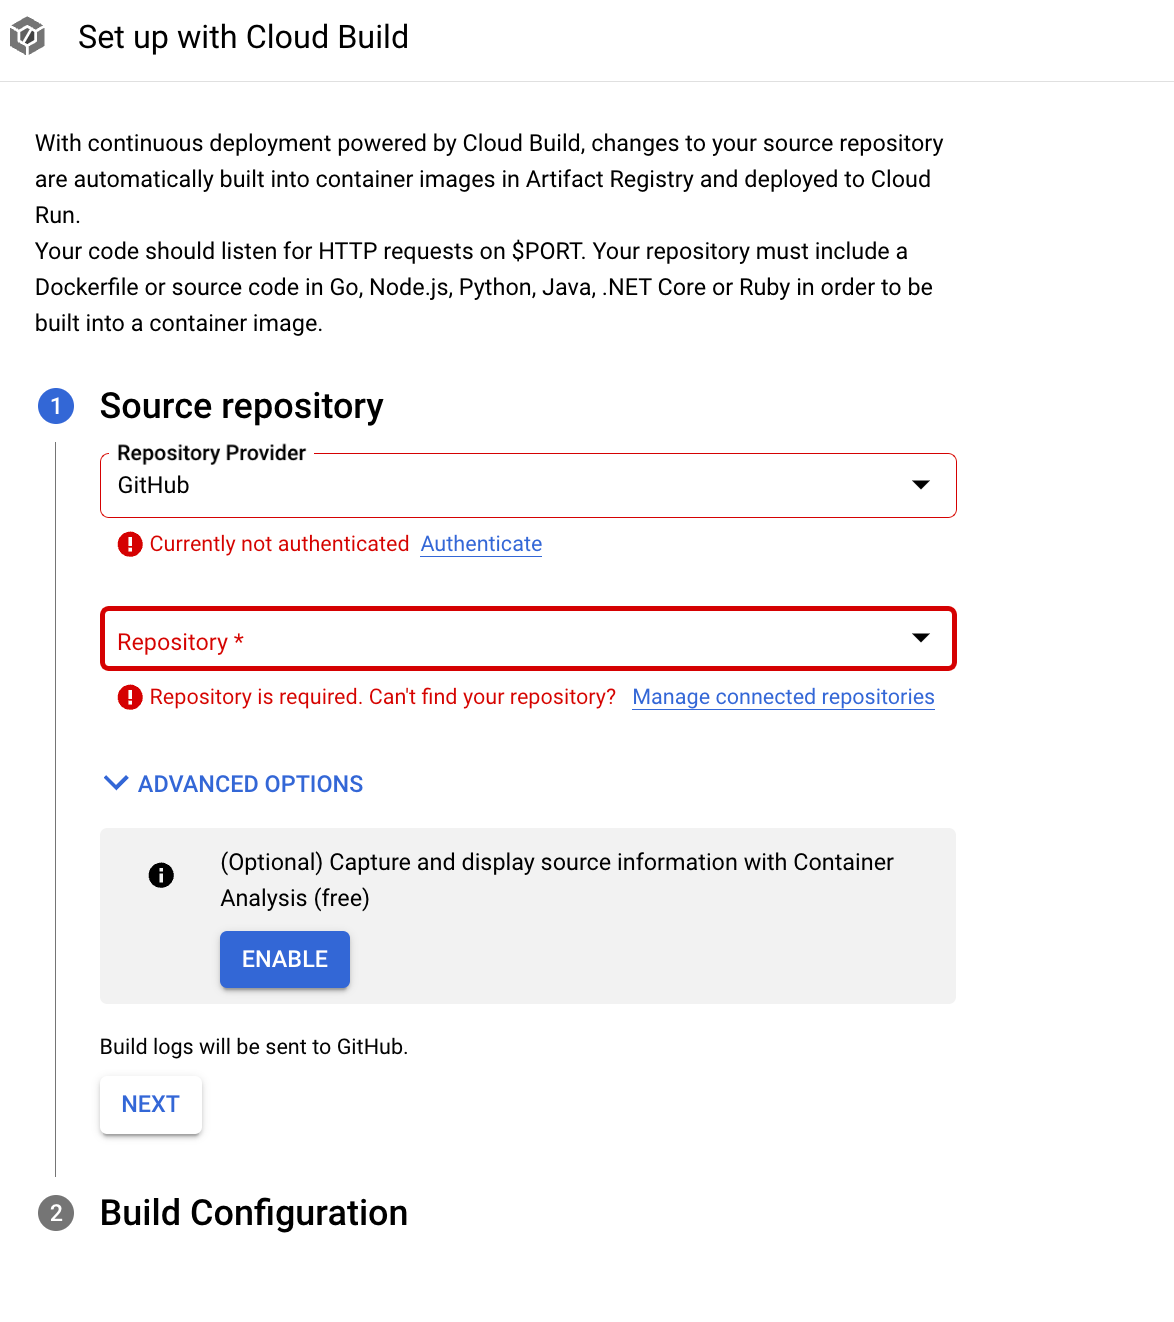
Task: Click the repository required error icon
Action: click(130, 697)
